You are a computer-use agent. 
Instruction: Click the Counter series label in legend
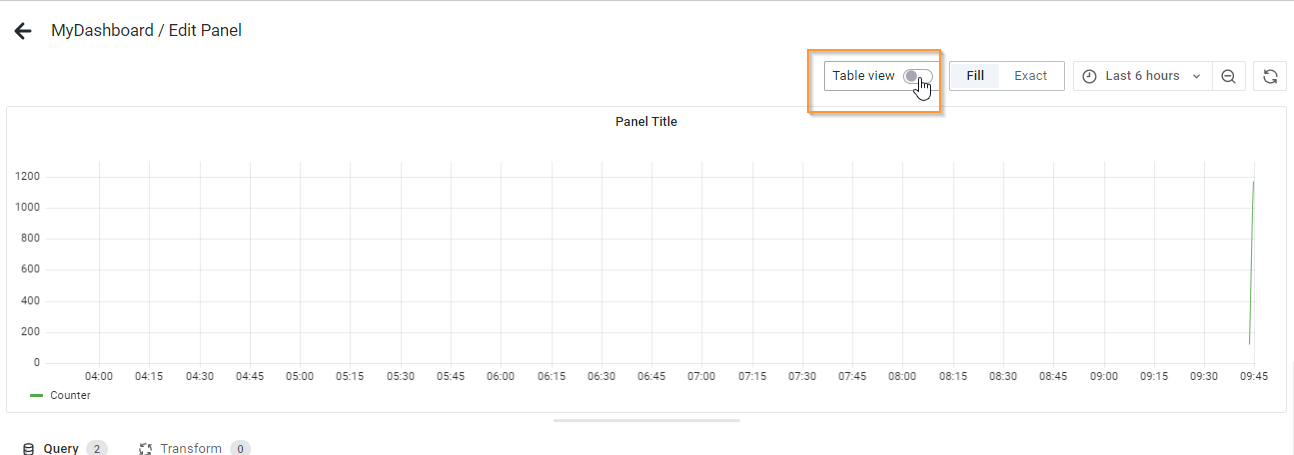coord(70,396)
